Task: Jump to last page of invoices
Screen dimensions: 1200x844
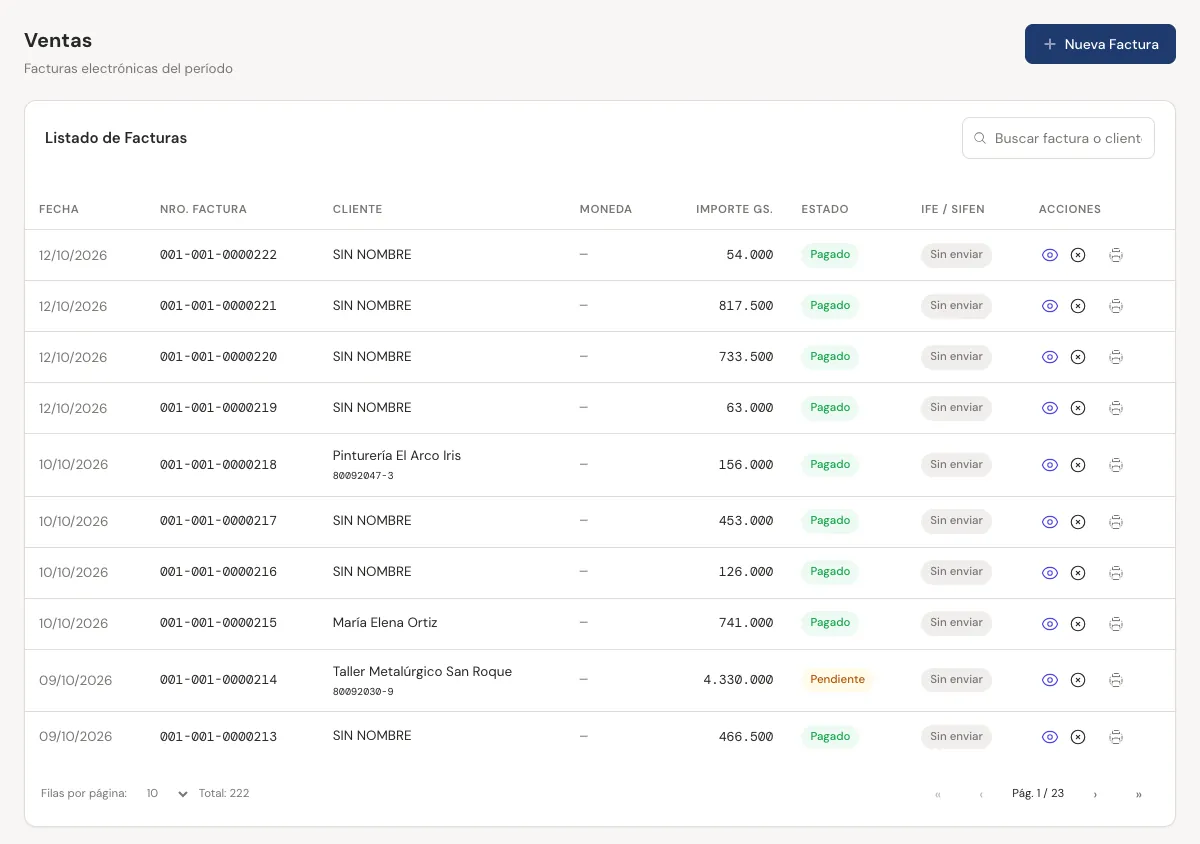Action: click(x=1139, y=794)
